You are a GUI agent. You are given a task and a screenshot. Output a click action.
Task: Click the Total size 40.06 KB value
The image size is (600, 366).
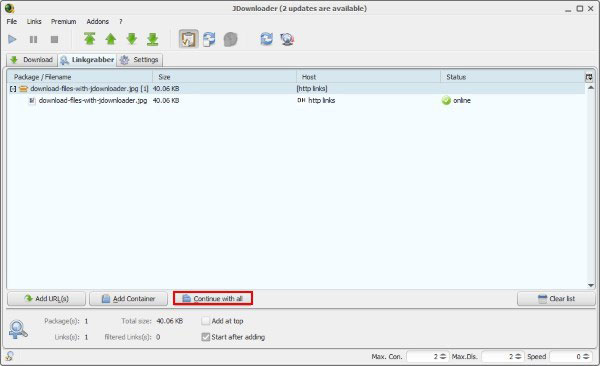(x=170, y=321)
